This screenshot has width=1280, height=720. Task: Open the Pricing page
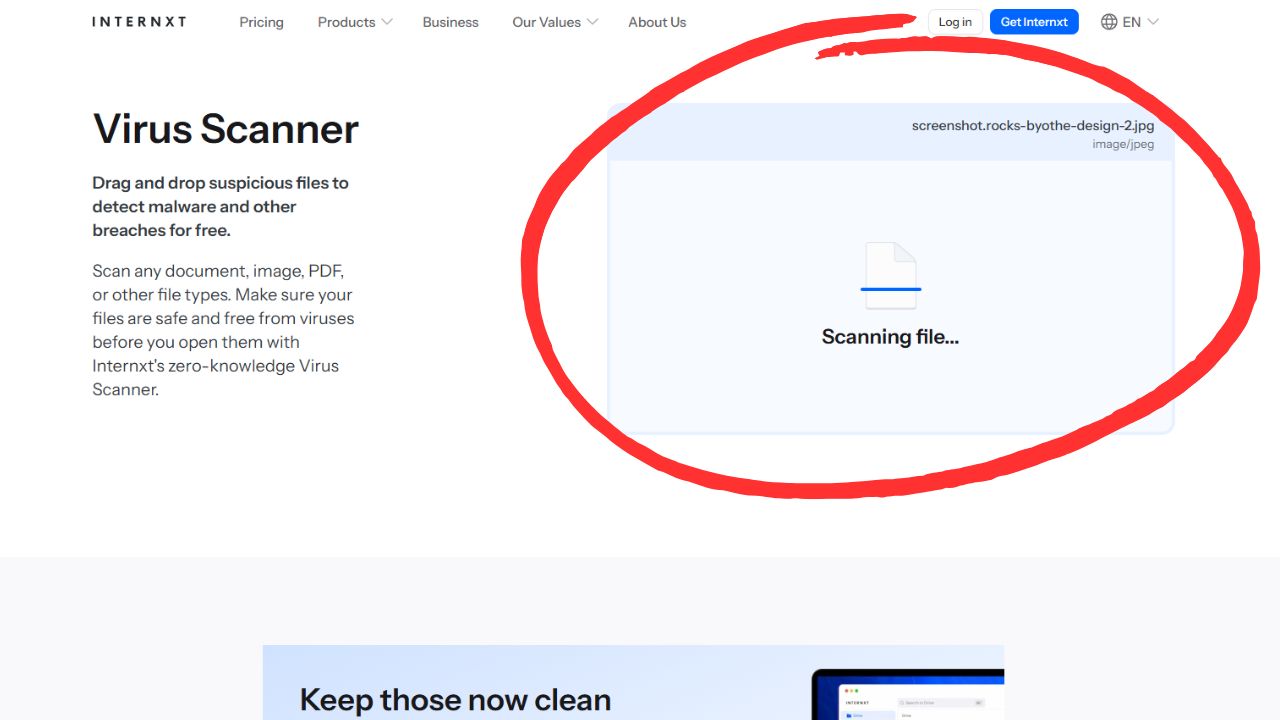click(261, 22)
